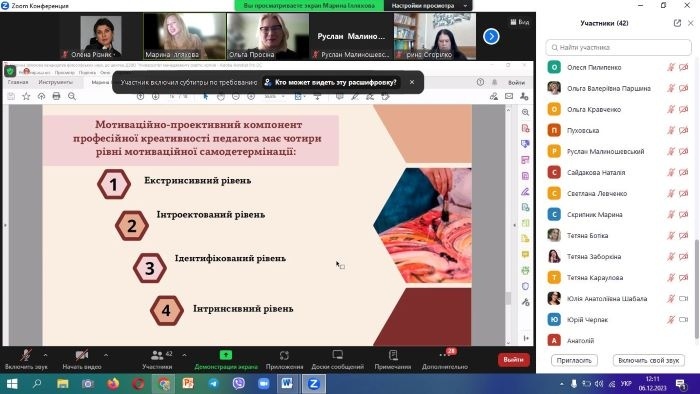The image size is (700, 394).
Task: Click Ольга Кравченко's camera off icon
Action: [683, 109]
